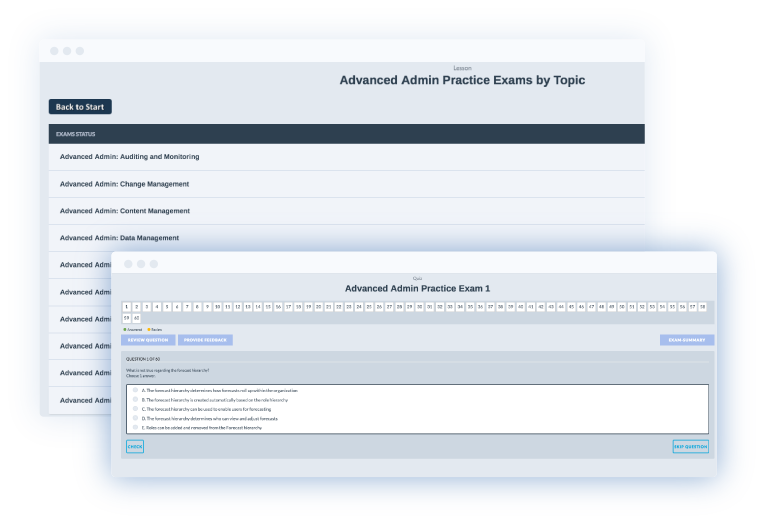784x516 pixels.
Task: Jump to question 58 in navigator
Action: [702, 306]
